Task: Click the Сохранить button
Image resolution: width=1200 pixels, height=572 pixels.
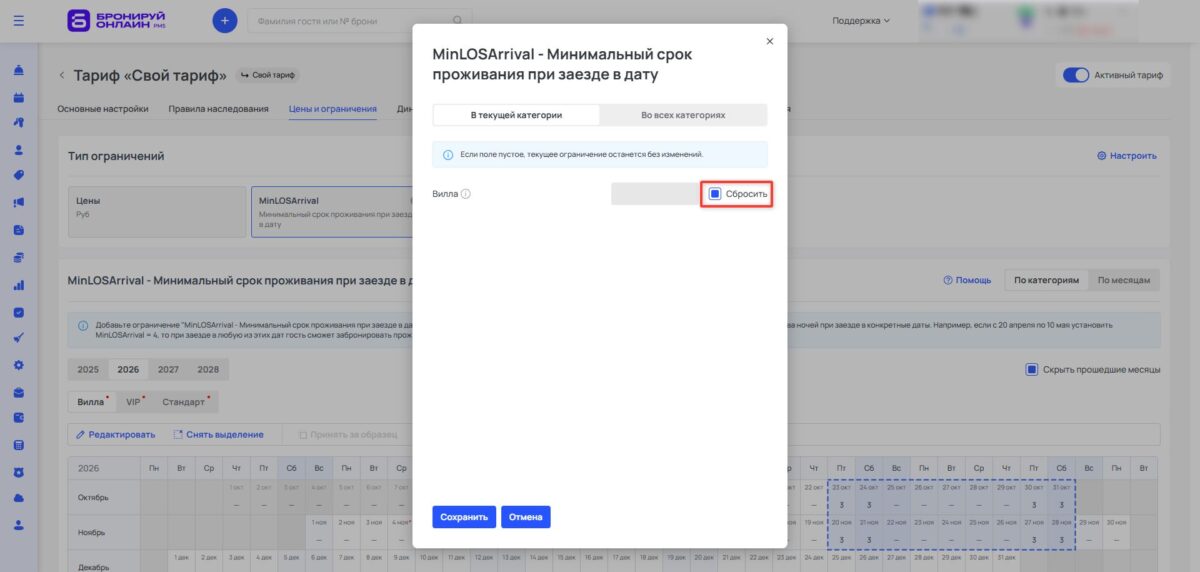Action: pyautogui.click(x=464, y=517)
